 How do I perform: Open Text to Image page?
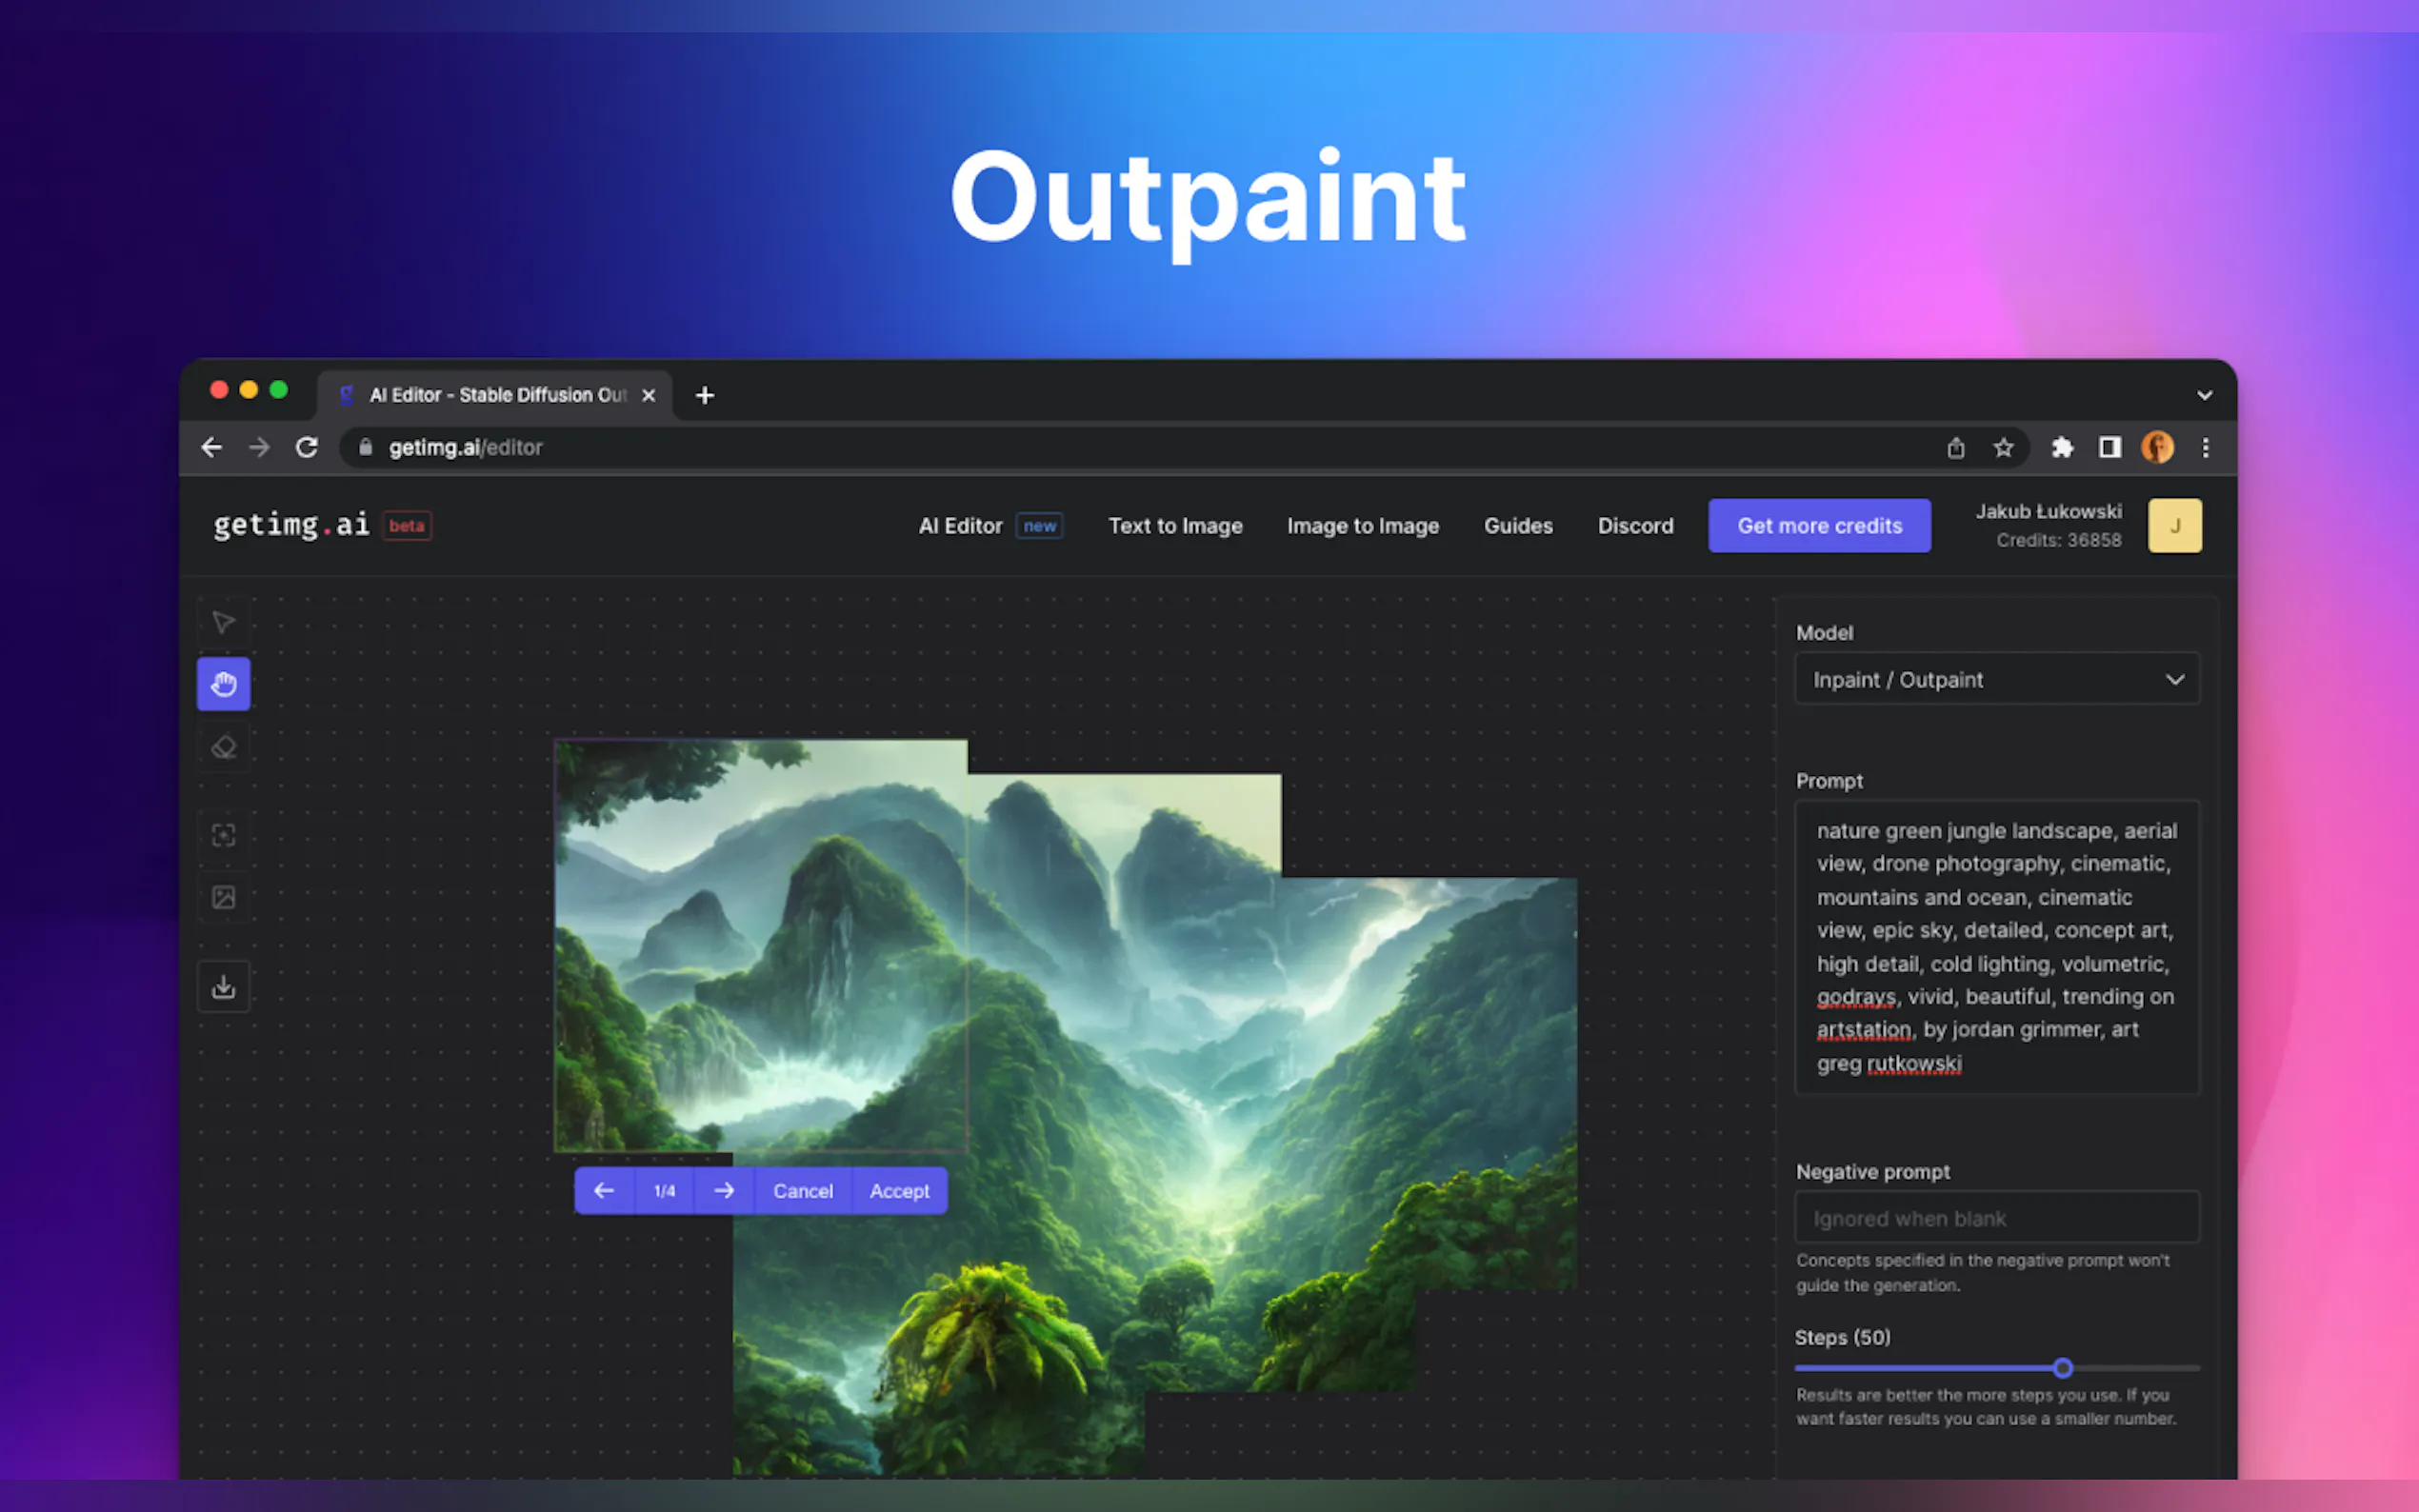click(1175, 526)
